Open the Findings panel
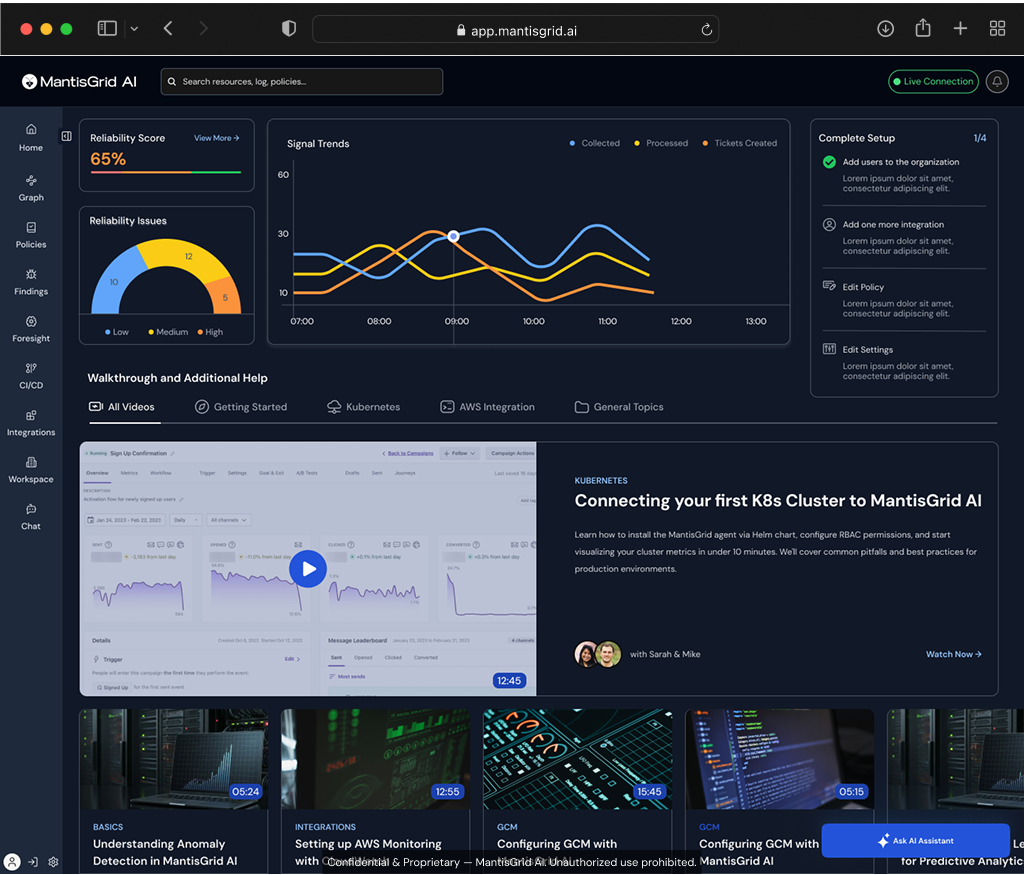 30,283
